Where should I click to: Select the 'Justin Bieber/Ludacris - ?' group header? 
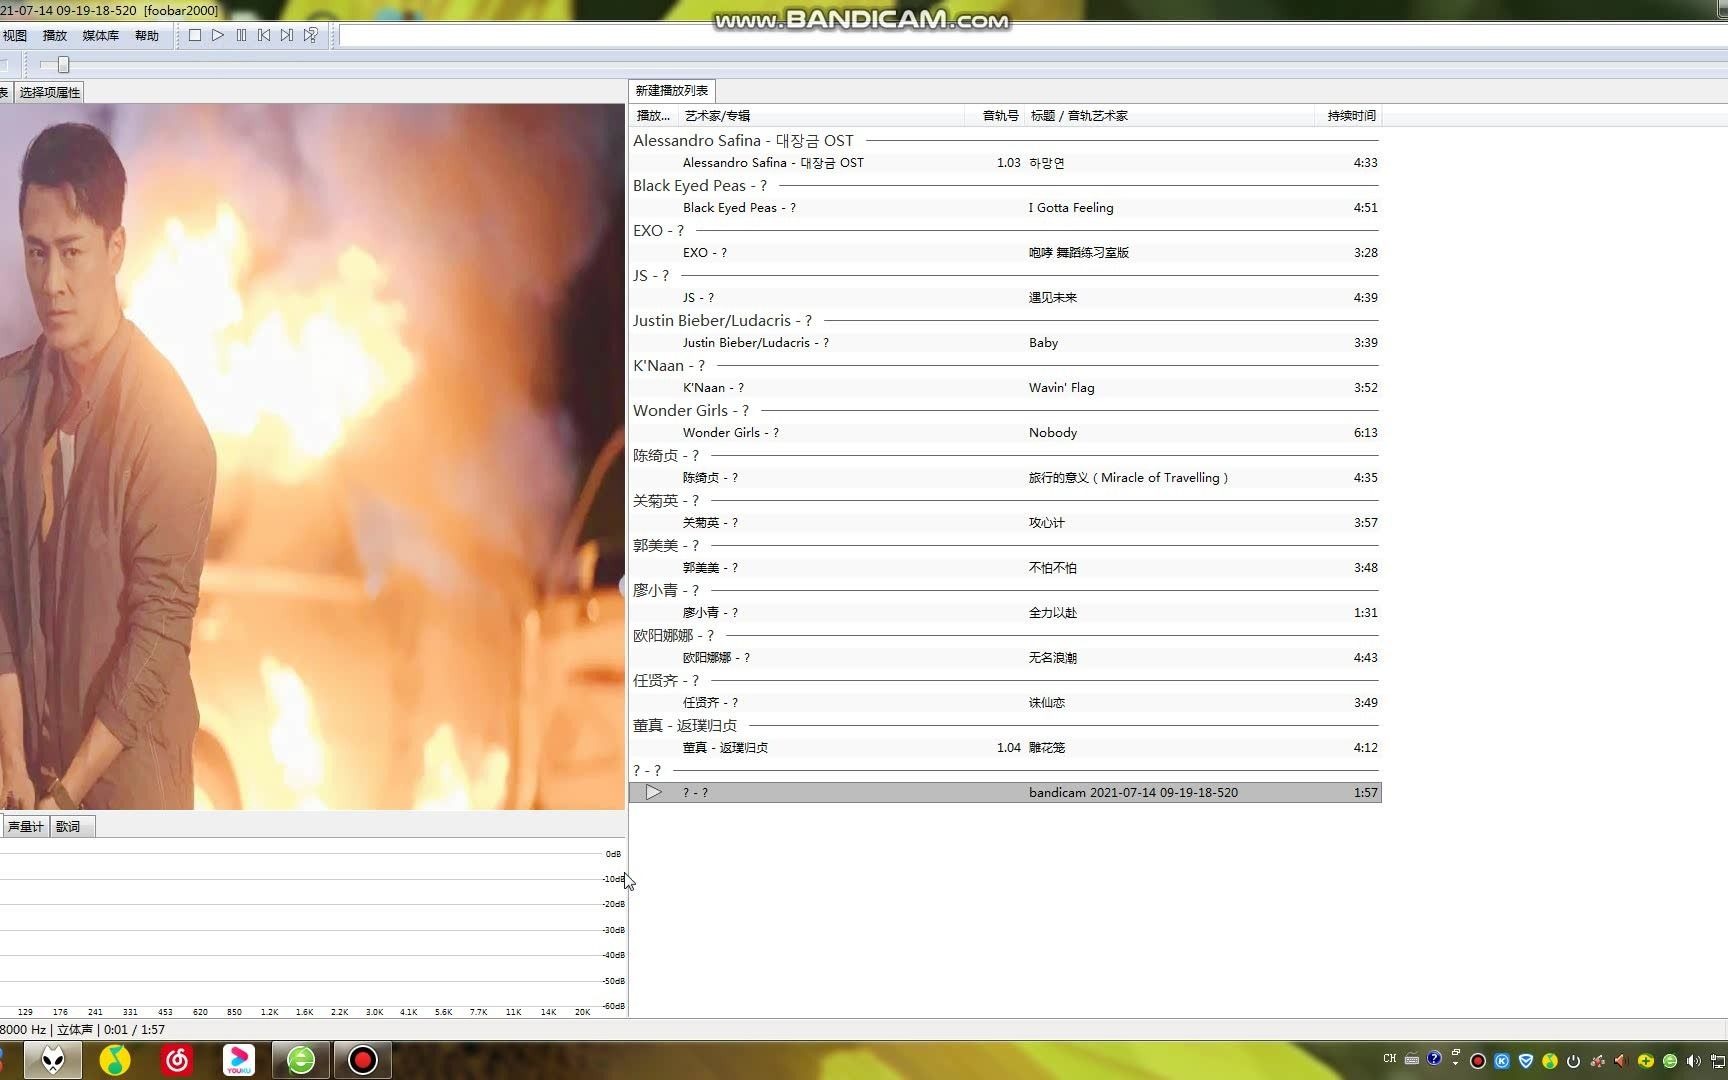(x=1005, y=320)
